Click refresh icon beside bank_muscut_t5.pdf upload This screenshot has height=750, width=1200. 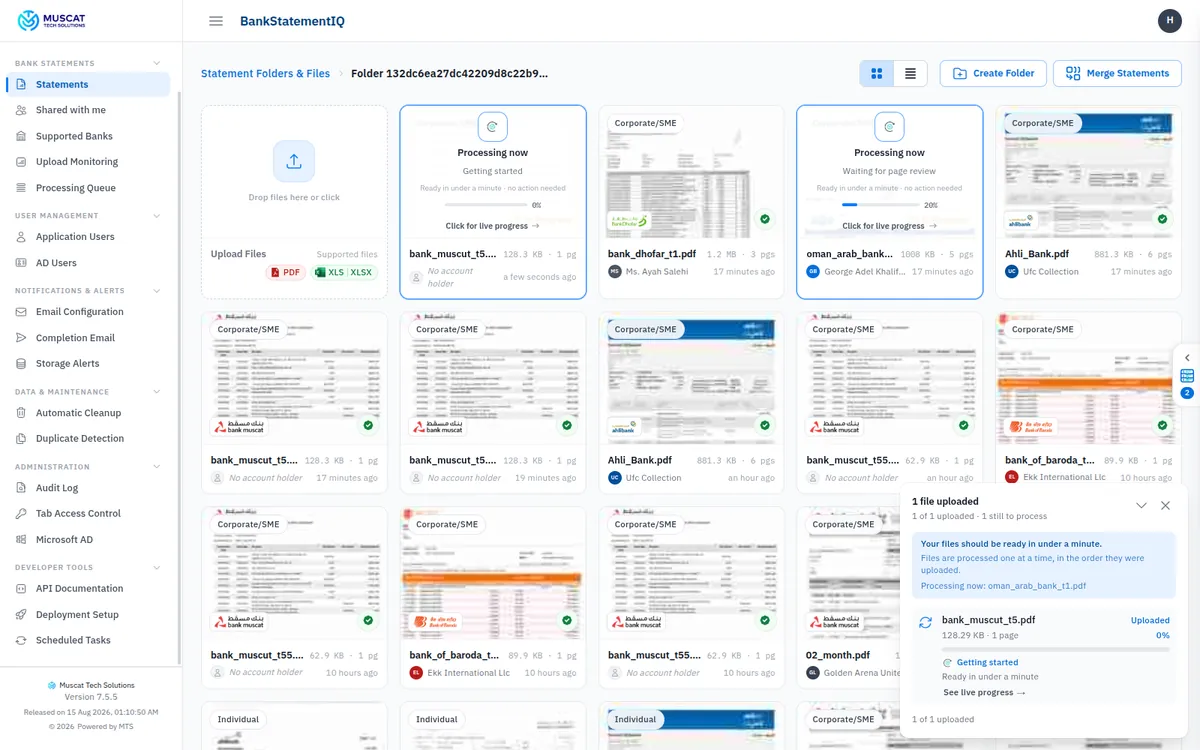point(925,622)
